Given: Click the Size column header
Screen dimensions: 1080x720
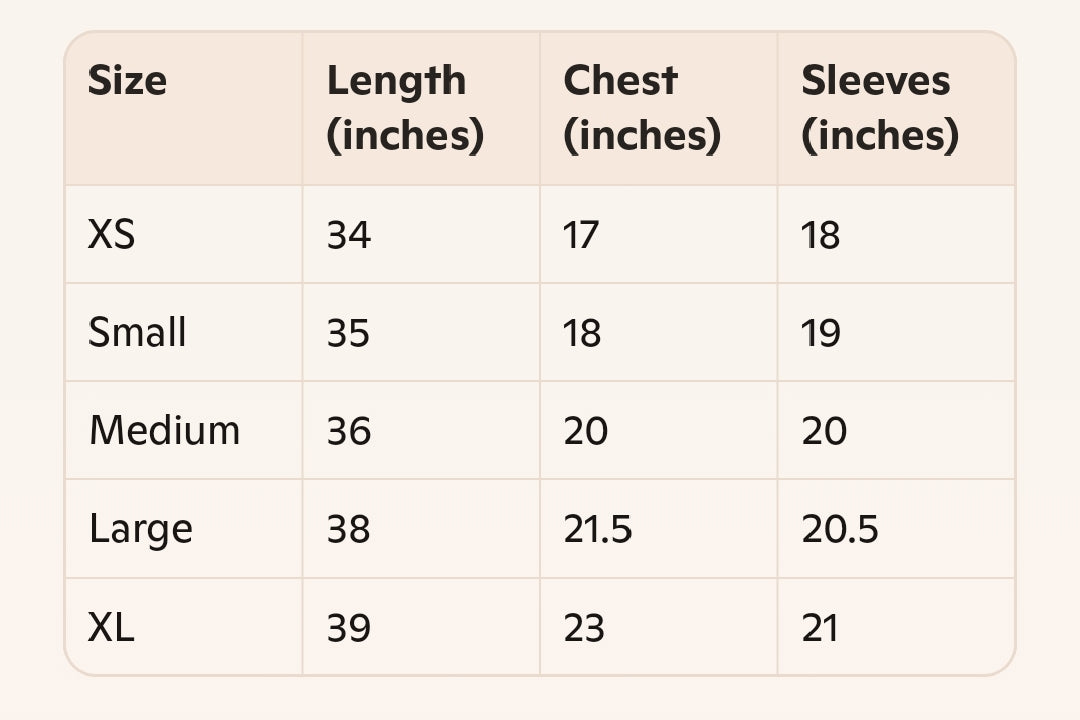Looking at the screenshot, I should click(127, 81).
